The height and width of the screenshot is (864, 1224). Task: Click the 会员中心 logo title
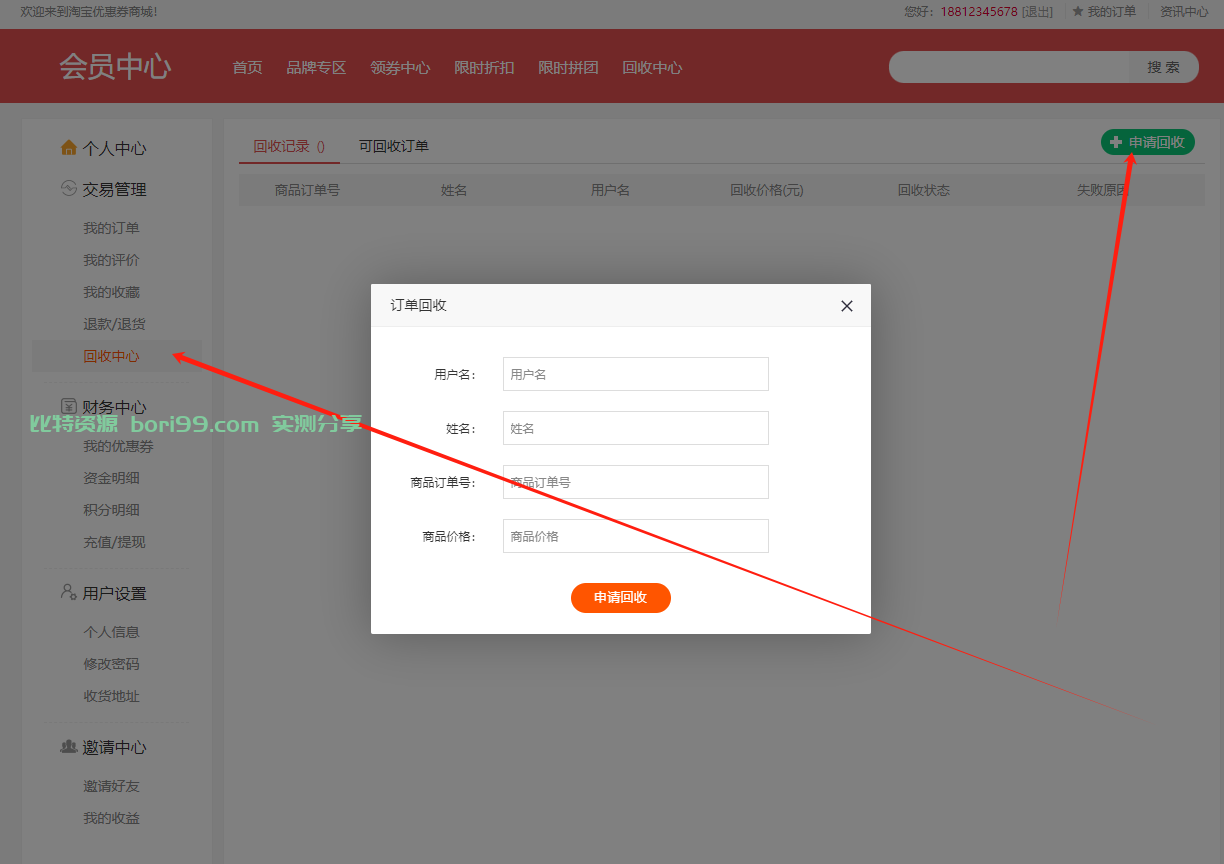click(115, 67)
